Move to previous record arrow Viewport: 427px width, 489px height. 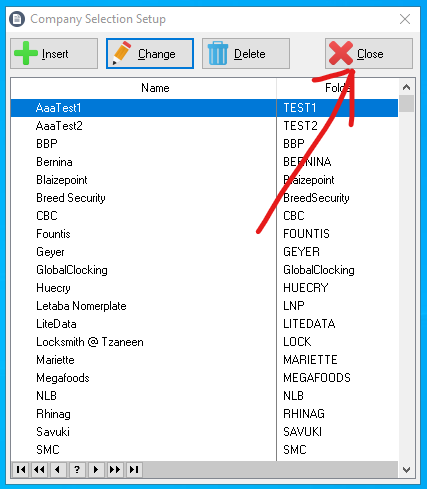click(x=58, y=470)
